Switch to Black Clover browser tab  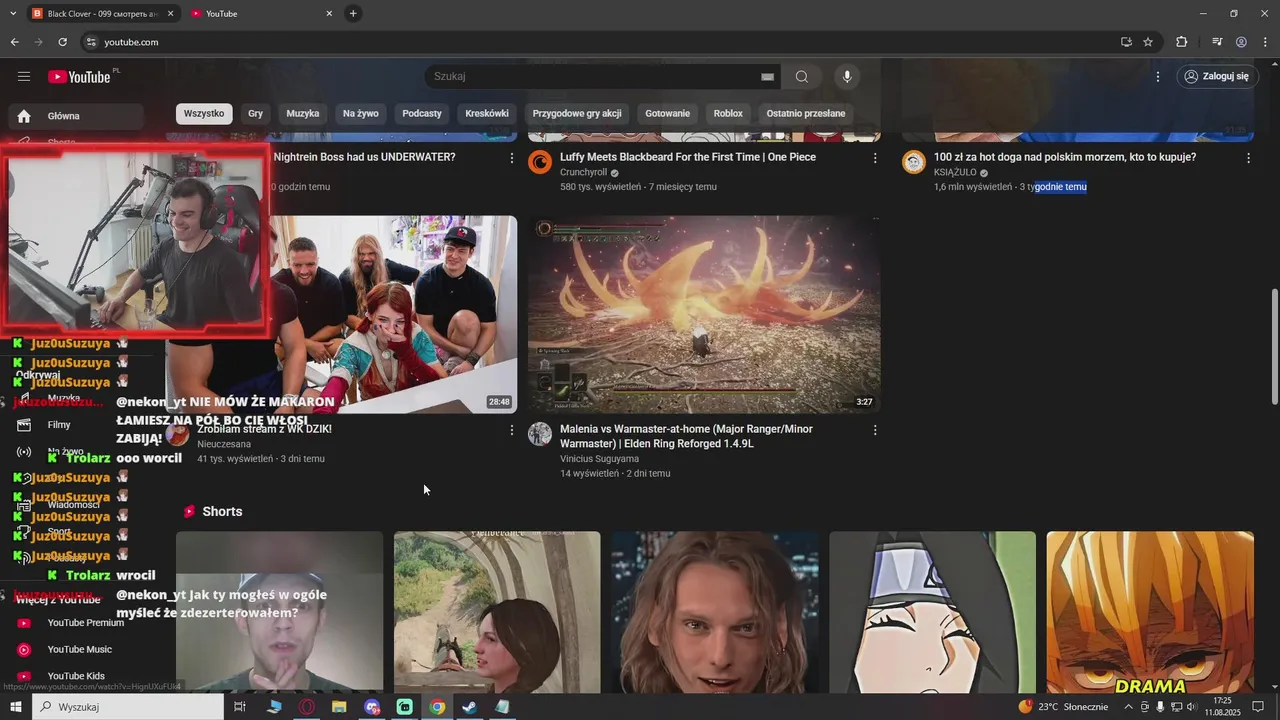103,14
